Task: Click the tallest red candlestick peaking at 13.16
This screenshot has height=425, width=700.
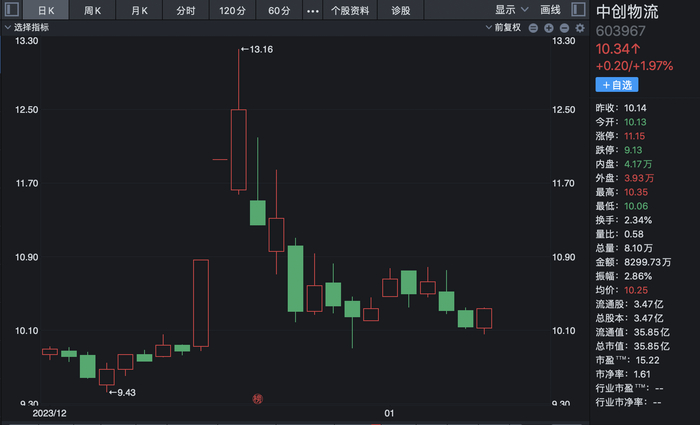Action: click(x=238, y=149)
